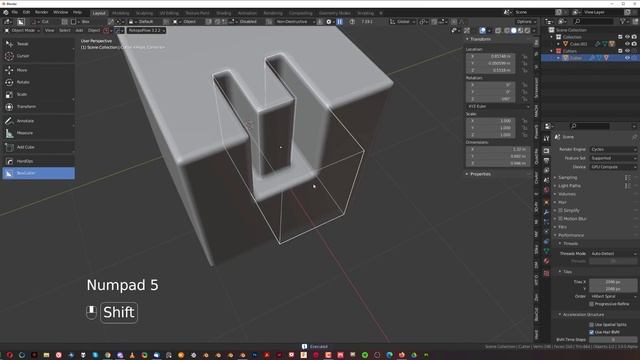Click the Options button in viewport header
Screen dimensions: 640x360
525,22
